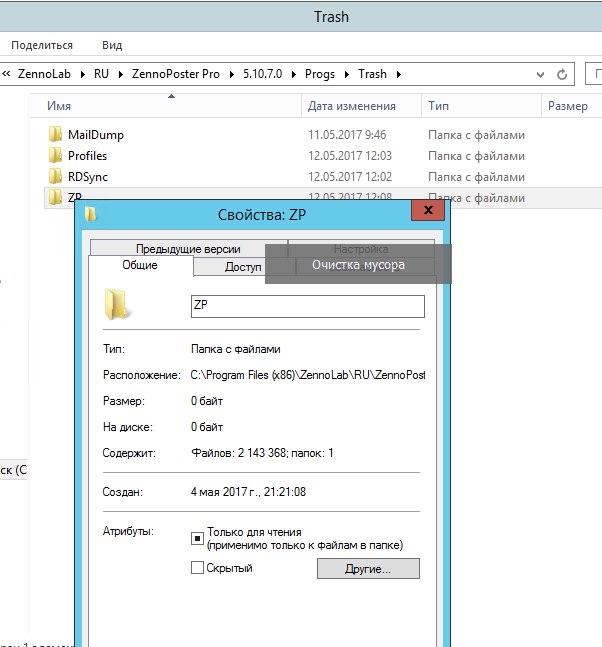Go to ZennoLab in breadcrumb path

coord(44,74)
